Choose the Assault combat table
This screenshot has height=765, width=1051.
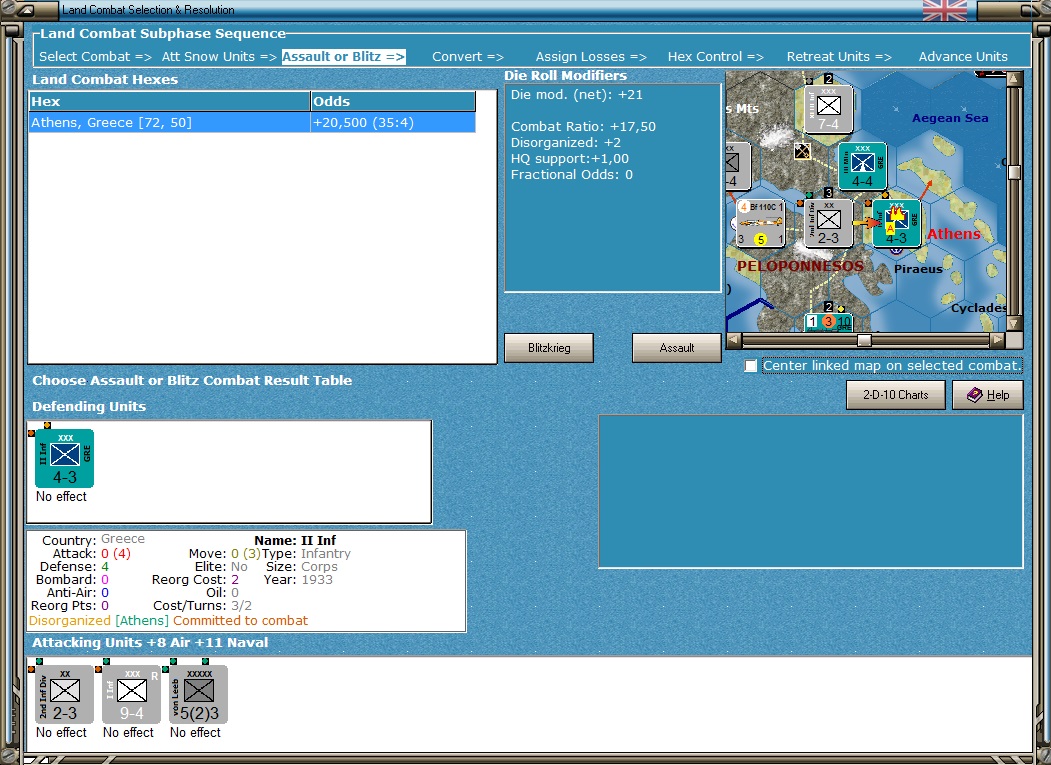coord(676,348)
